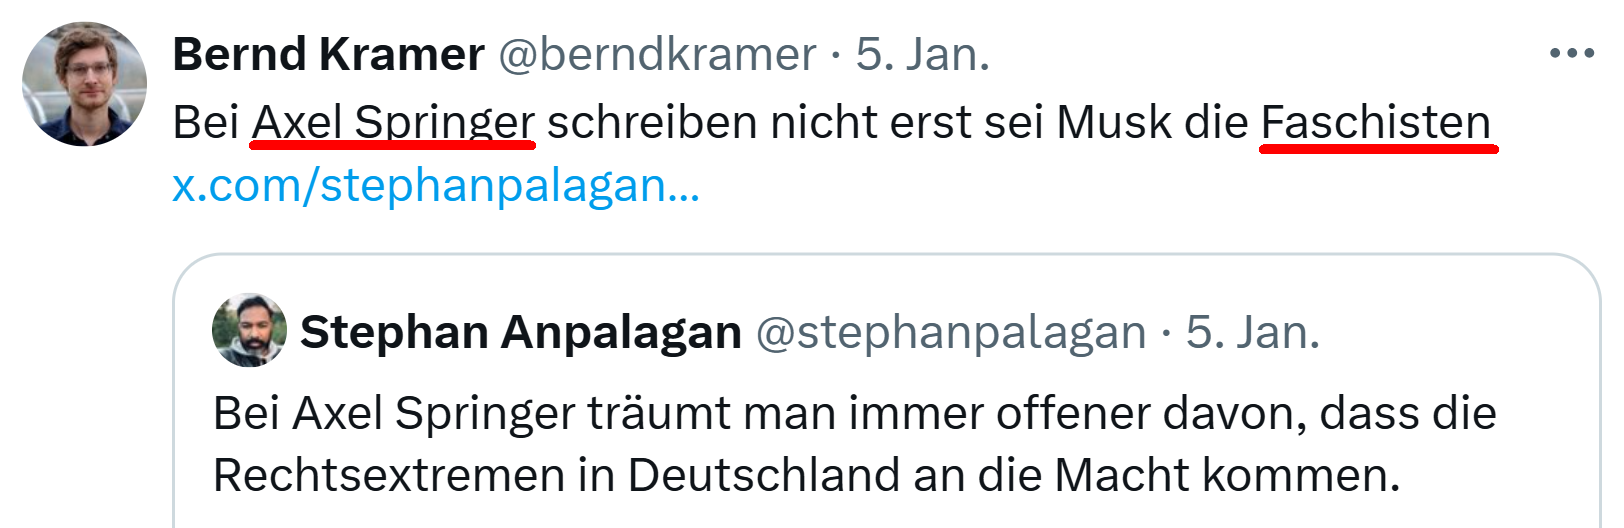Click the @stephanpalagan handle
Viewport: 1624px width, 528px height.
[x=950, y=332]
